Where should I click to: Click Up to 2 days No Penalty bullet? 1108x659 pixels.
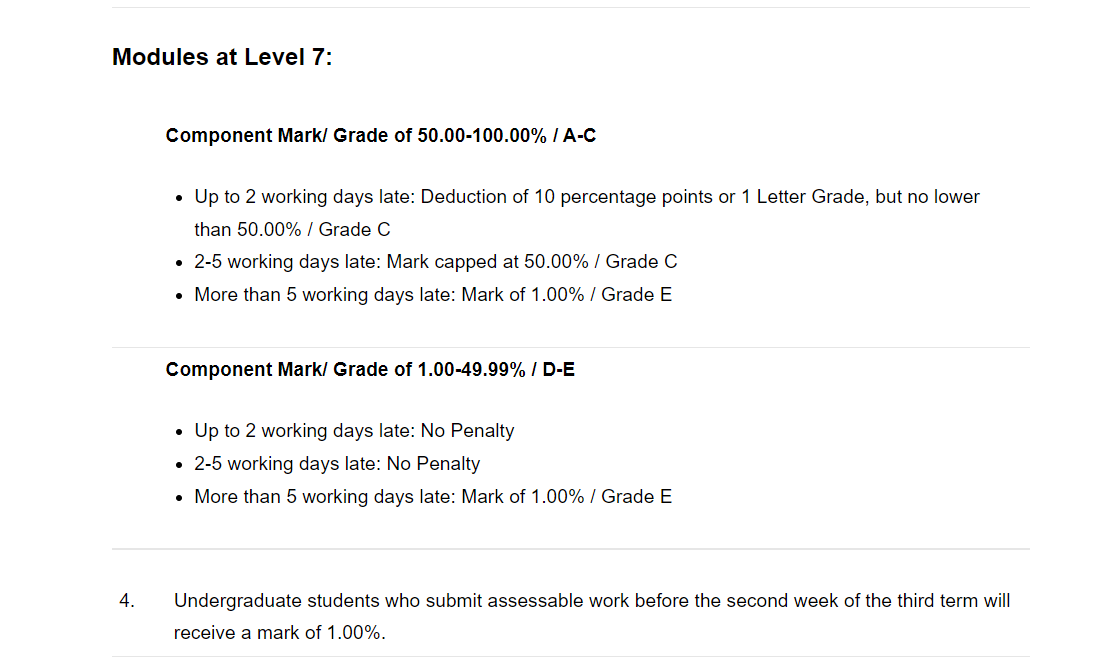pyautogui.click(x=354, y=431)
